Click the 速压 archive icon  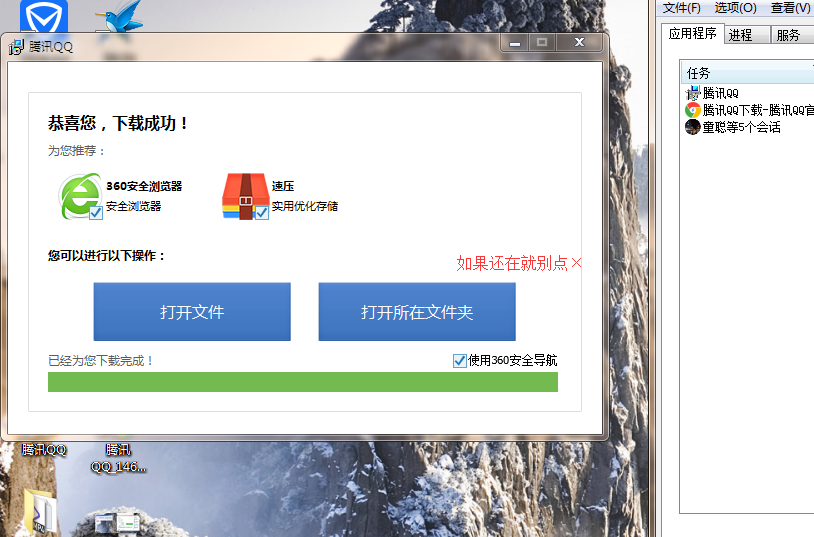pyautogui.click(x=245, y=196)
